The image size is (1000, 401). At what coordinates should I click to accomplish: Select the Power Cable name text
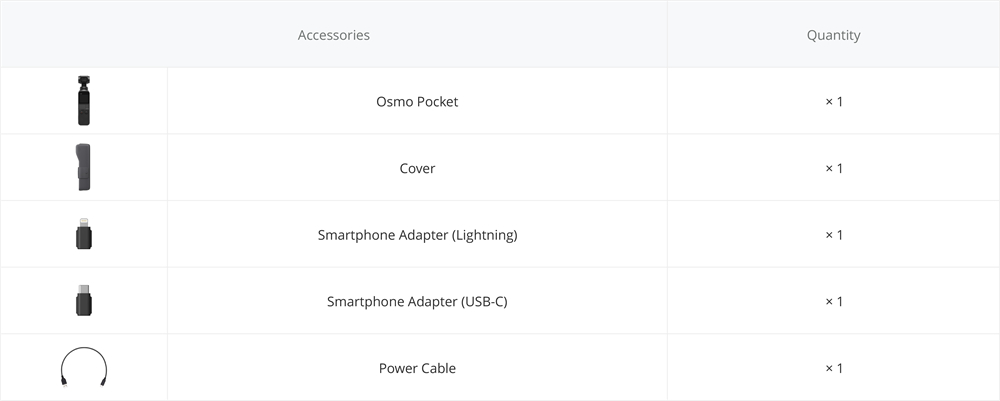pyautogui.click(x=417, y=368)
